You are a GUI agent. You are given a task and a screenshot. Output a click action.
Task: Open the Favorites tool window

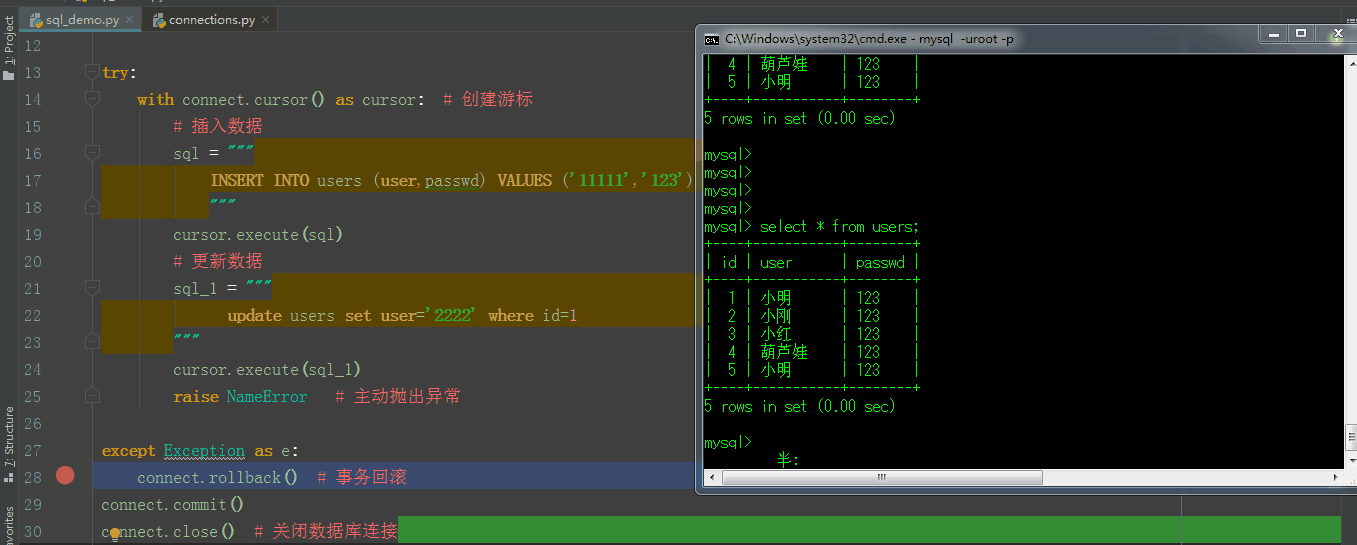click(x=9, y=525)
